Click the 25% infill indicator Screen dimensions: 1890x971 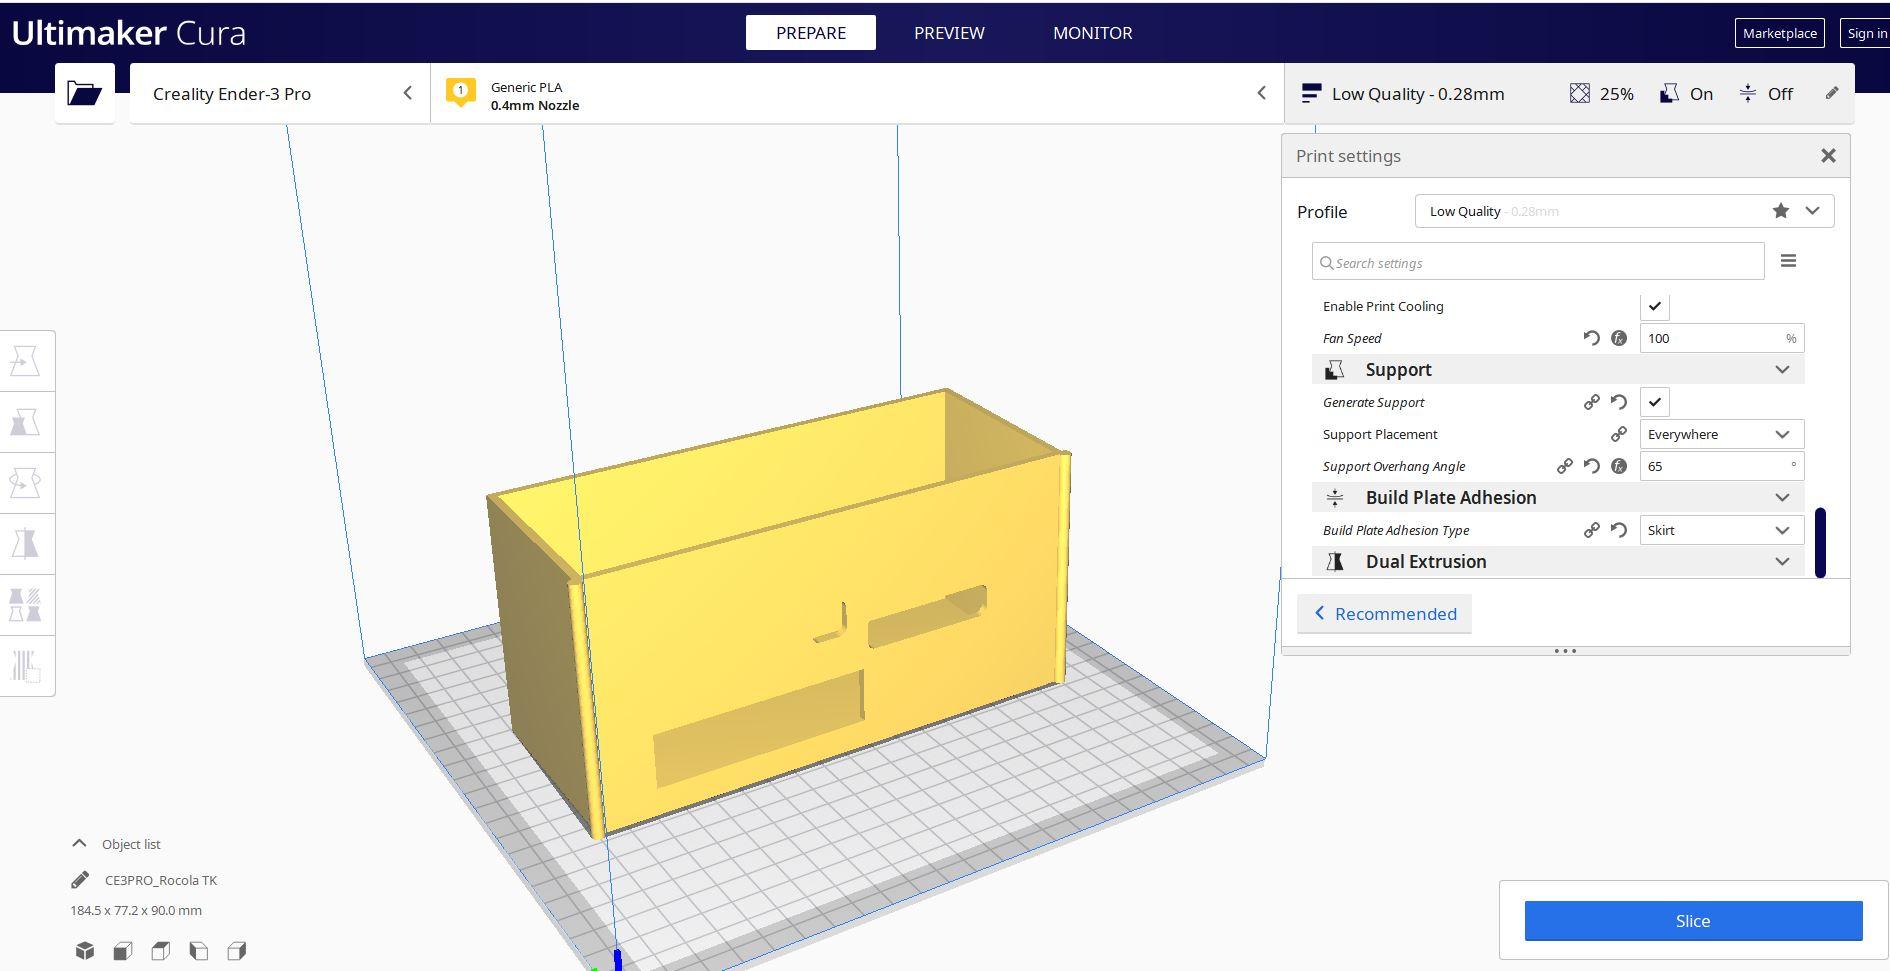(1602, 94)
